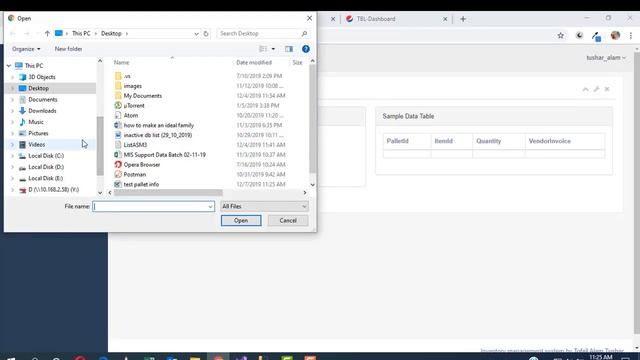Screen dimensions: 640x360
Task: Click the Open button
Action: [241, 220]
